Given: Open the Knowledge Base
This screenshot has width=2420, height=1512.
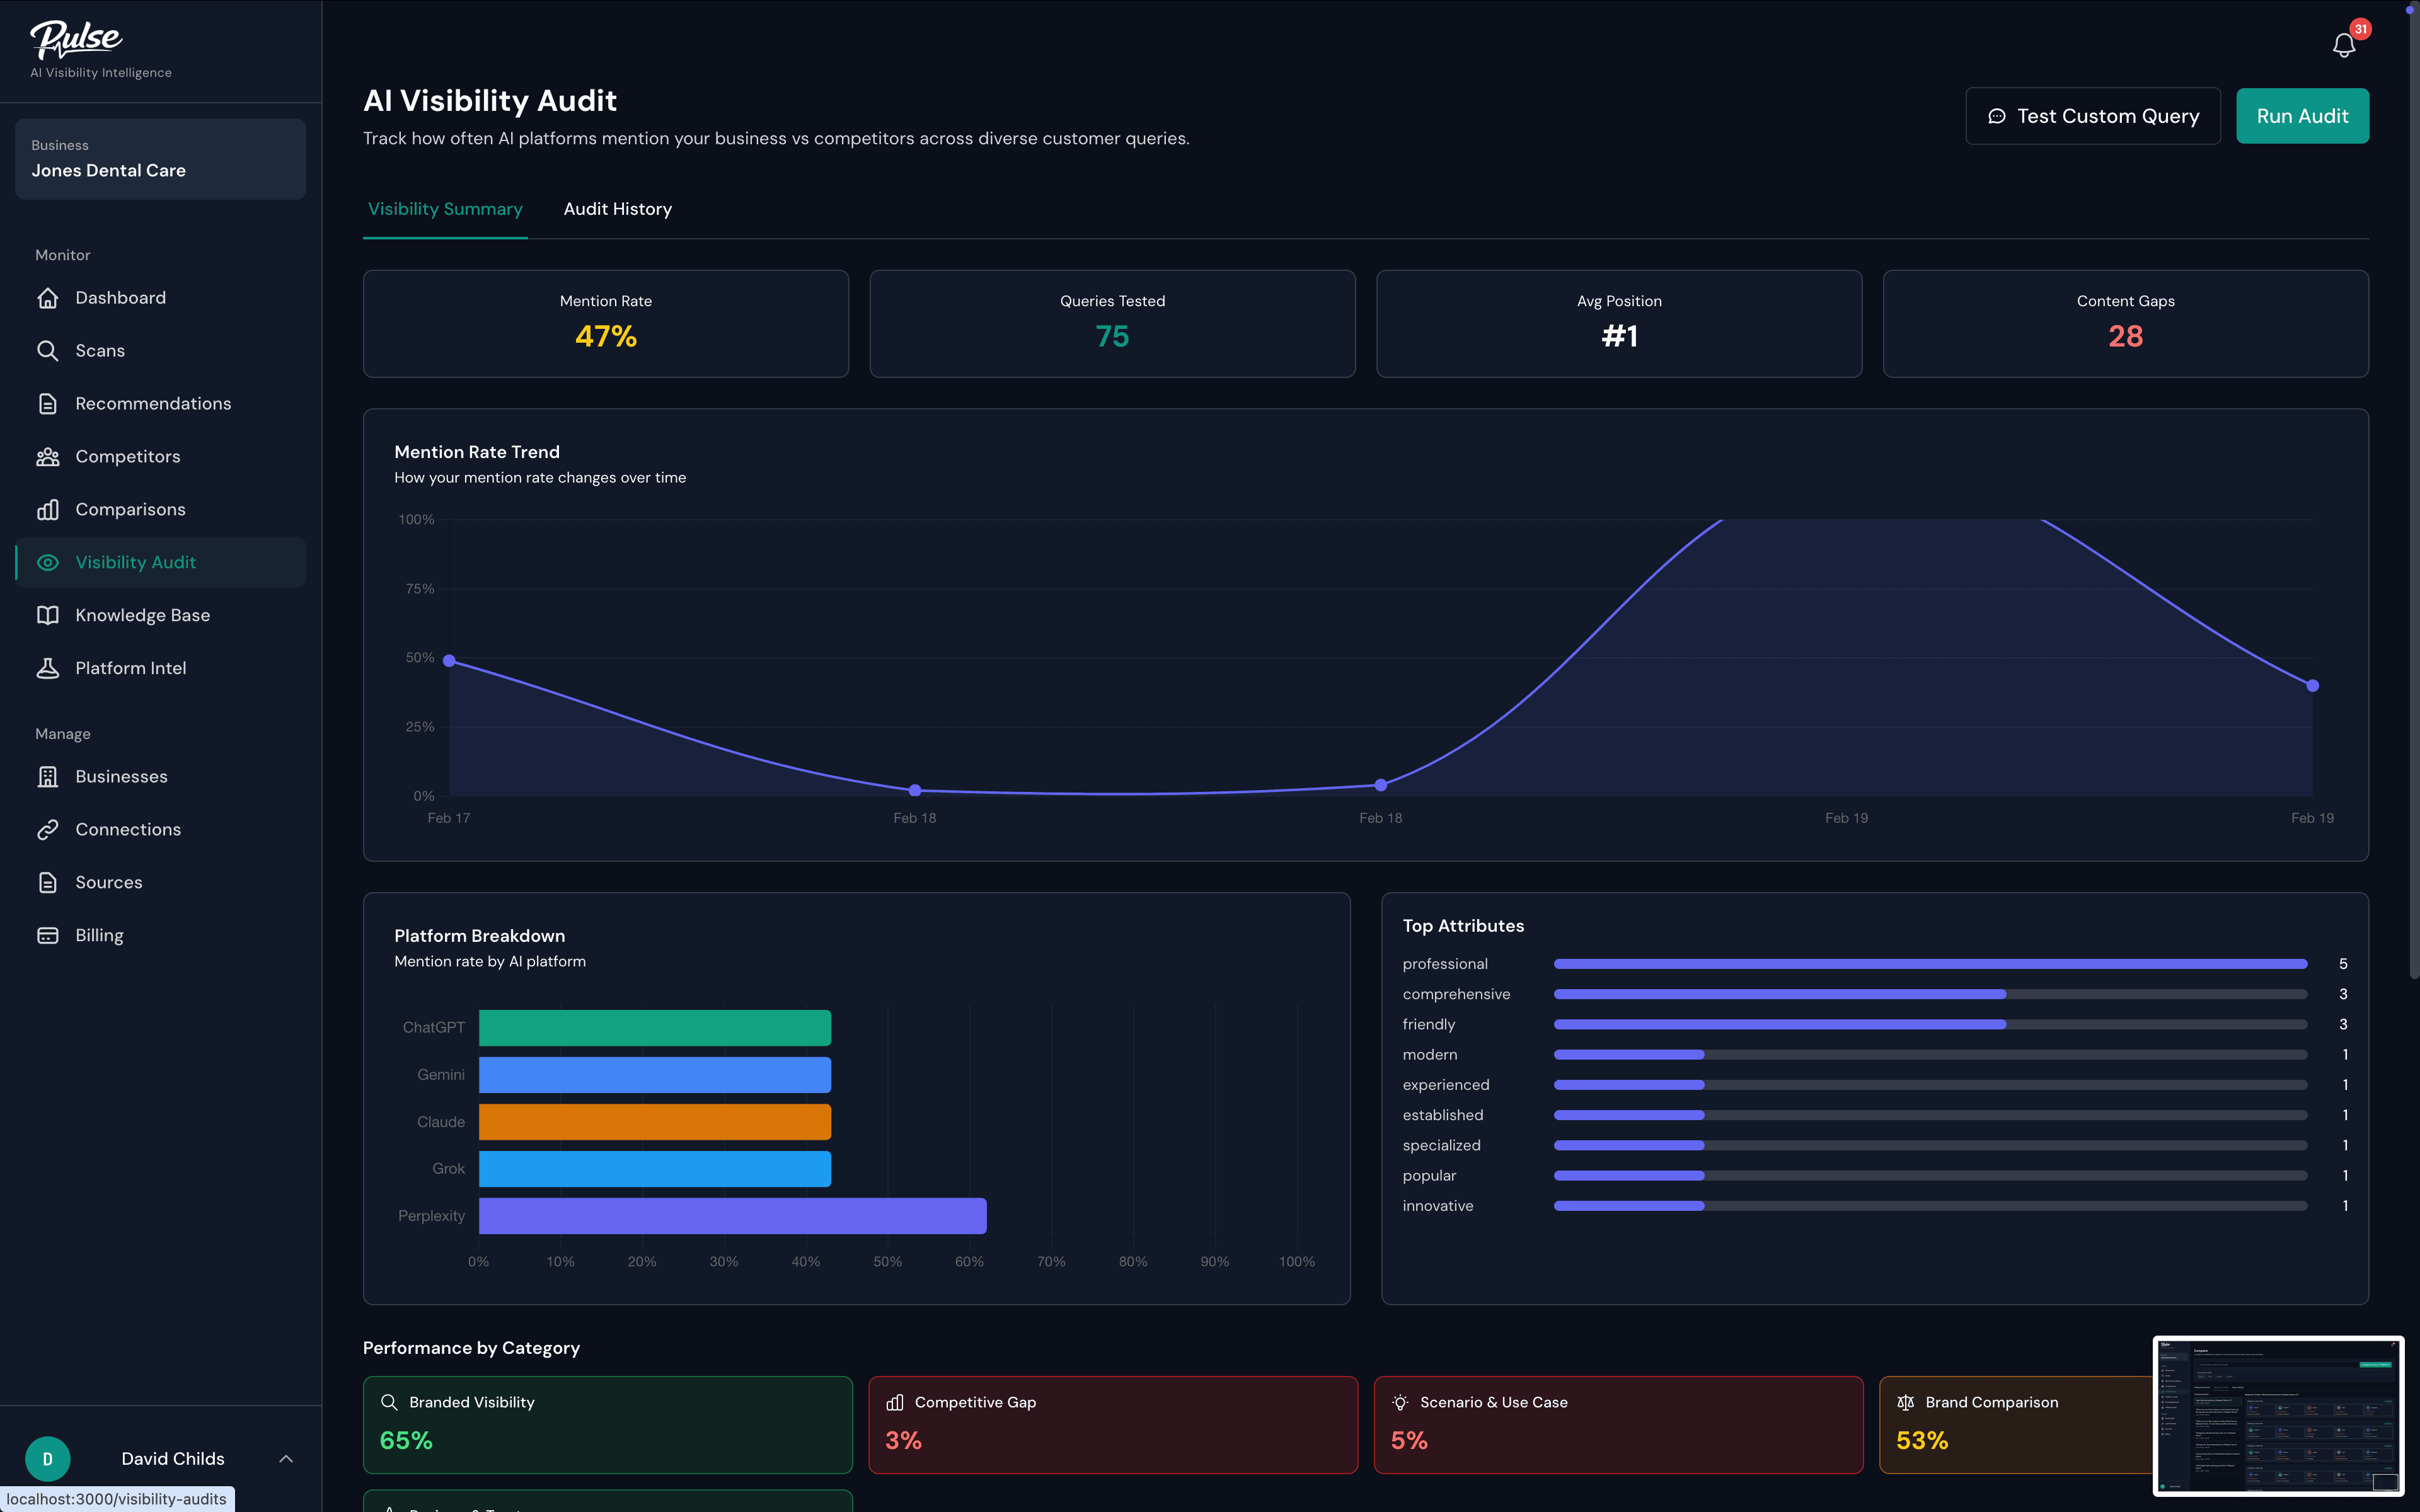Looking at the screenshot, I should click(x=142, y=615).
